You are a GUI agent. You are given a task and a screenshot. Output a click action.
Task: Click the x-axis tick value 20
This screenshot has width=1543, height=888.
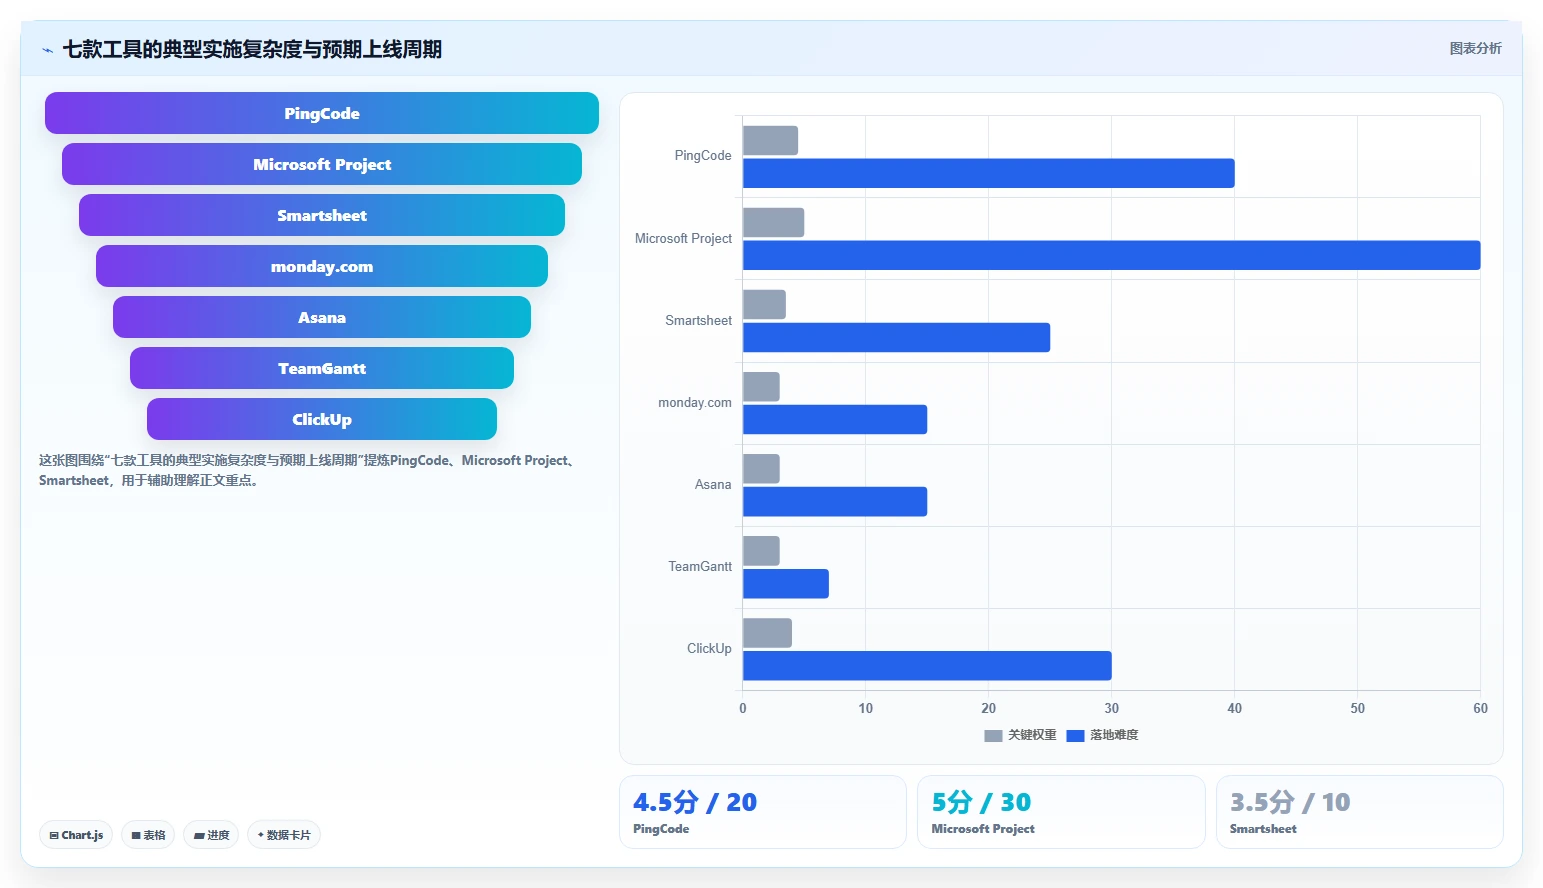989,709
